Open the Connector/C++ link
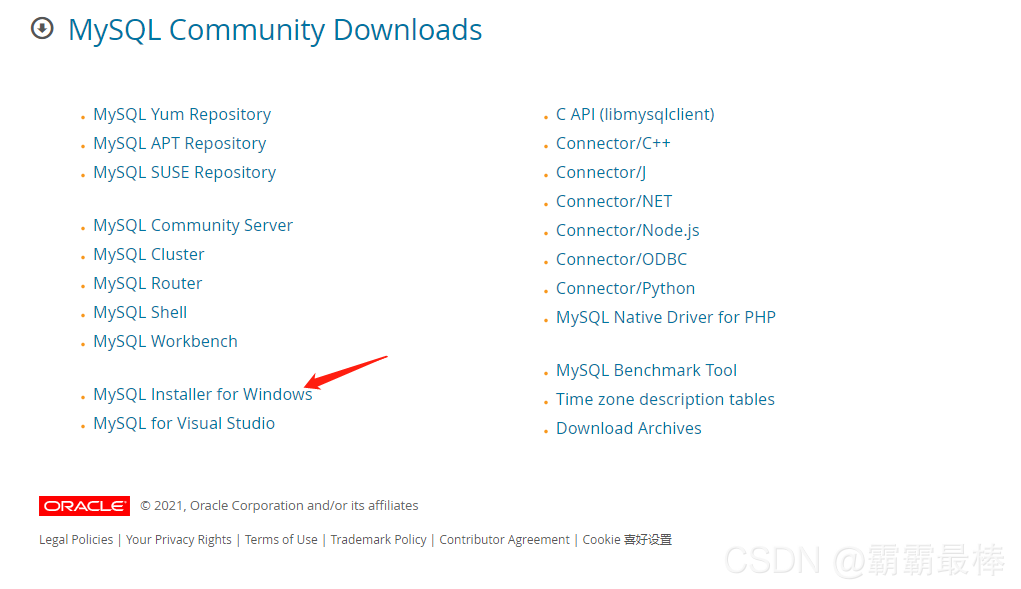This screenshot has height=589, width=1021. (613, 143)
